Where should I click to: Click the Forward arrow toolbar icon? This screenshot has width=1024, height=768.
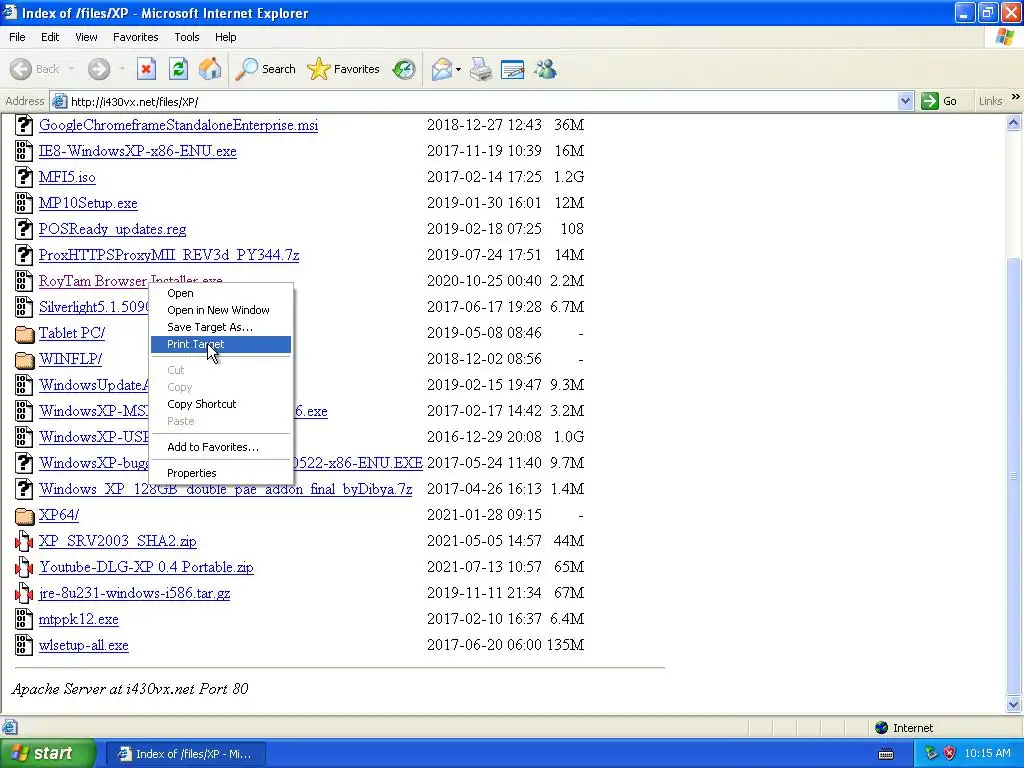click(99, 69)
